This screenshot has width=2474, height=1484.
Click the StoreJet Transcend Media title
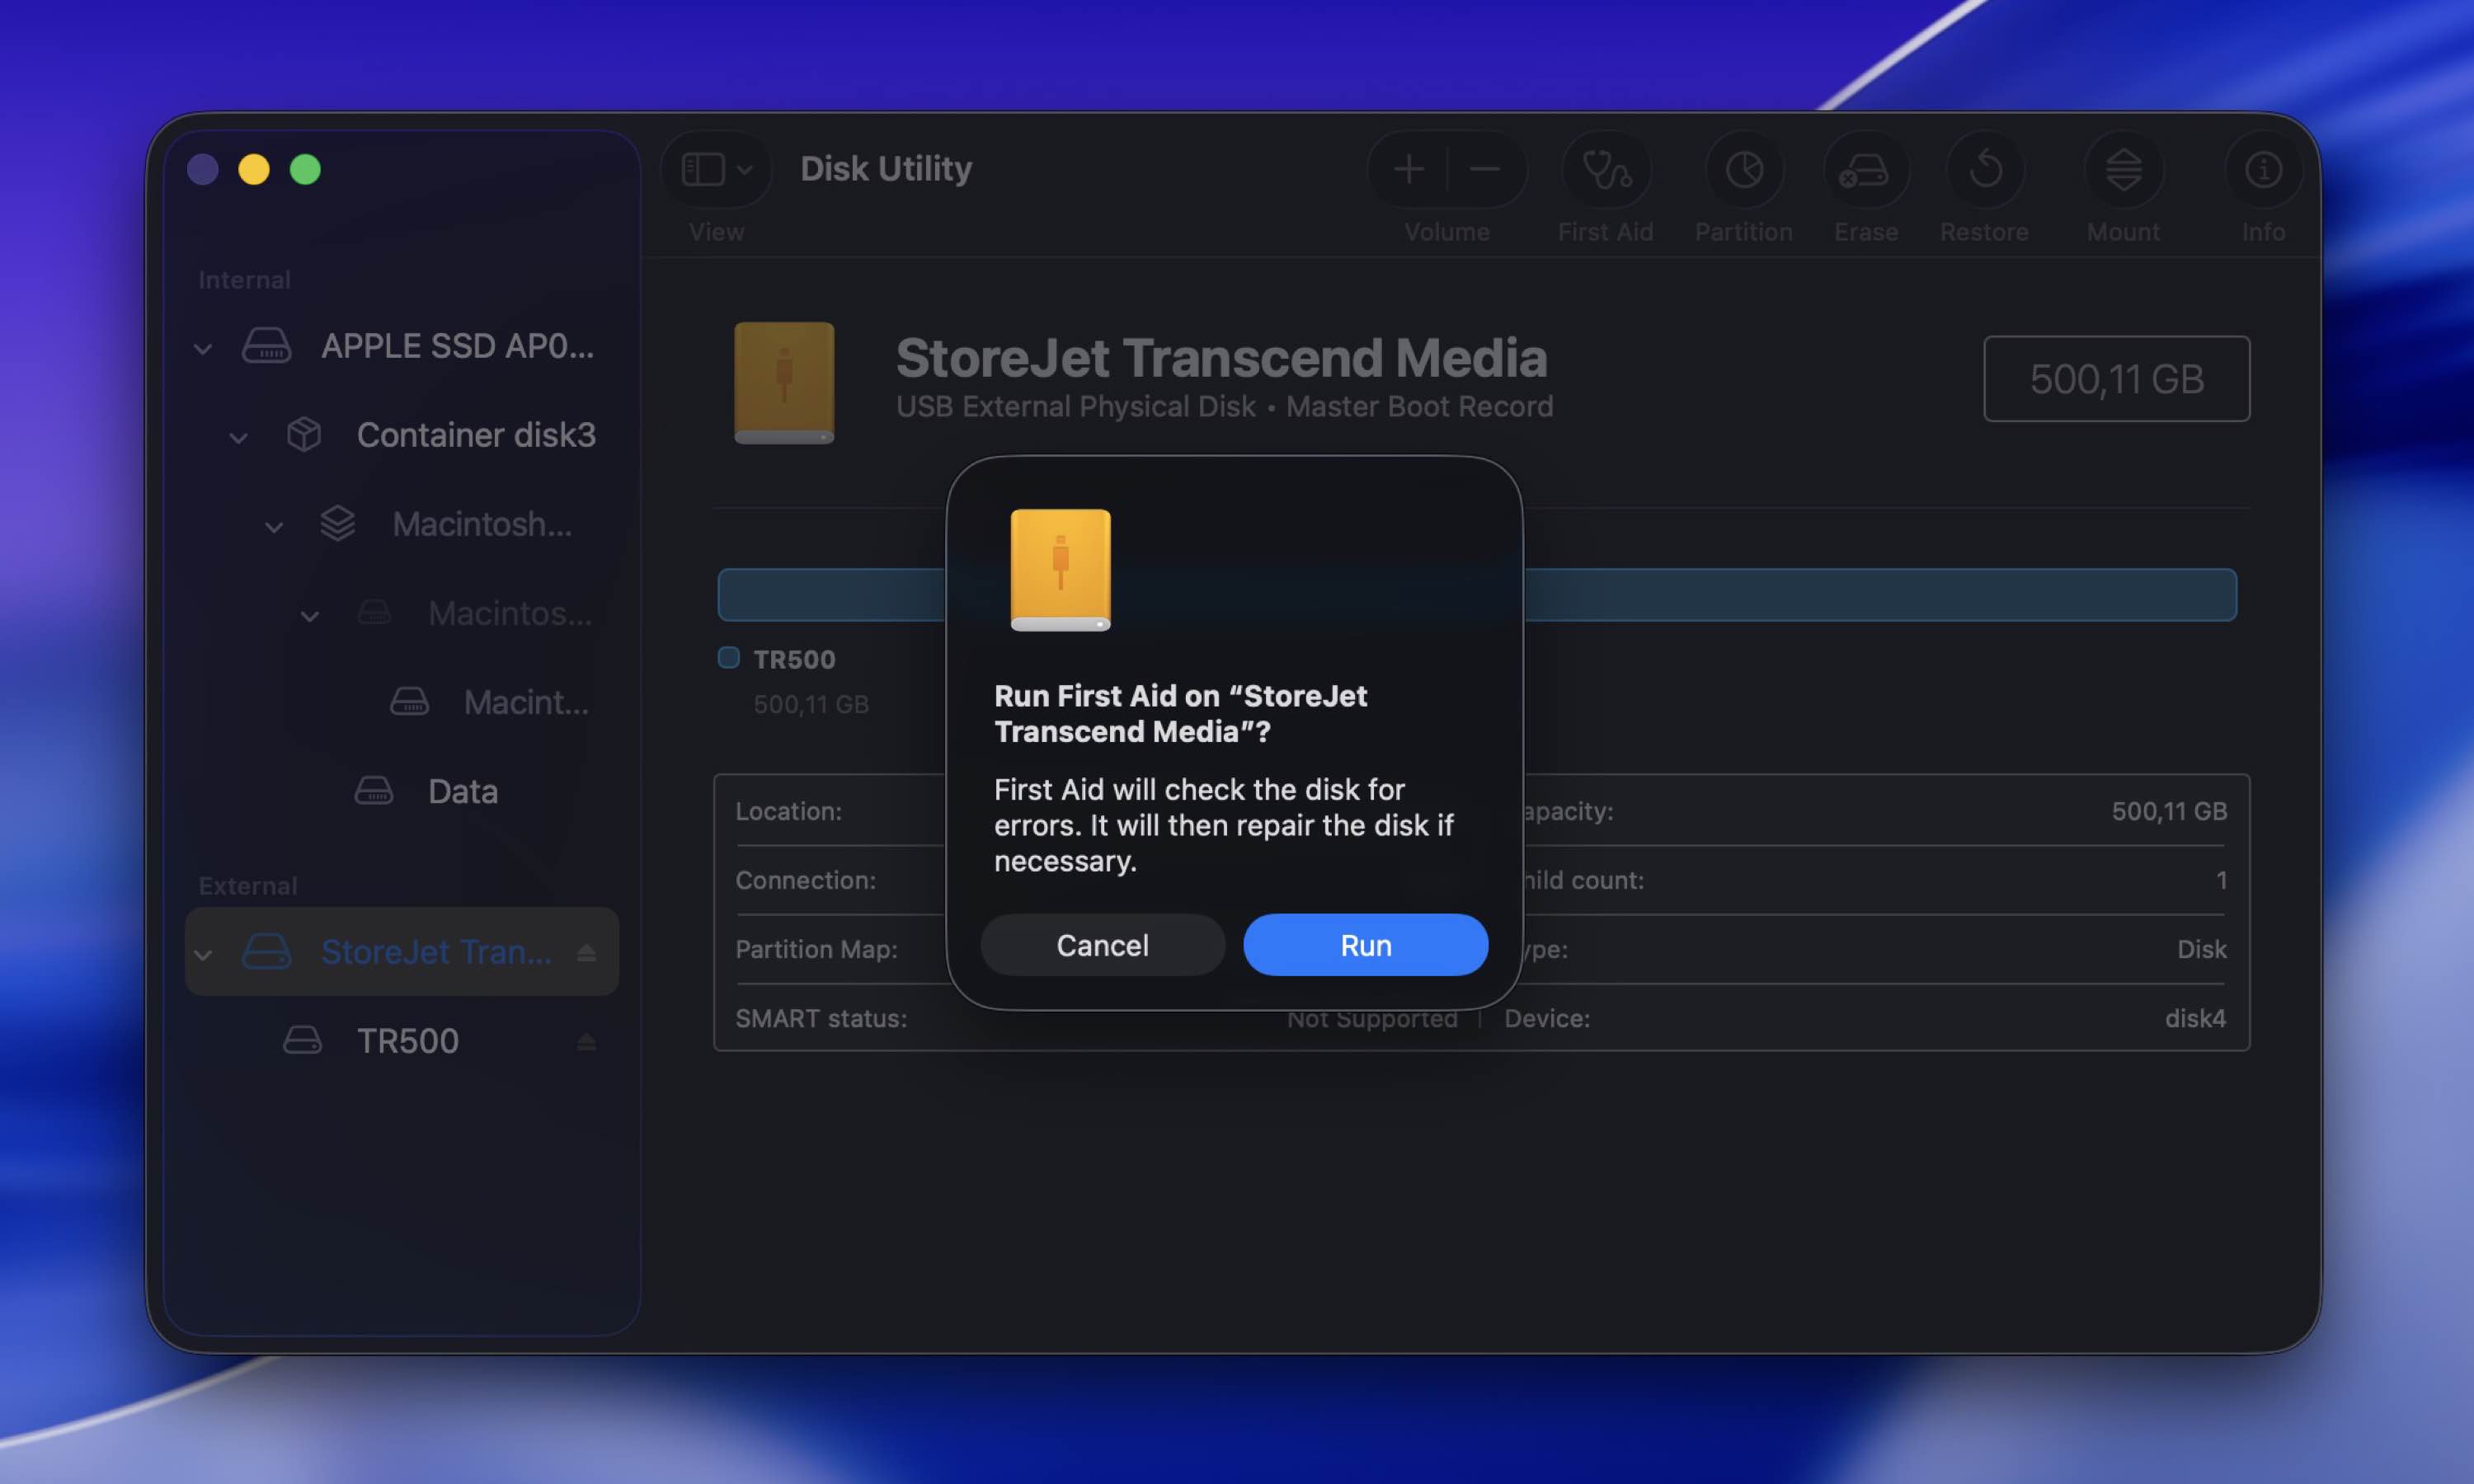coord(1221,358)
